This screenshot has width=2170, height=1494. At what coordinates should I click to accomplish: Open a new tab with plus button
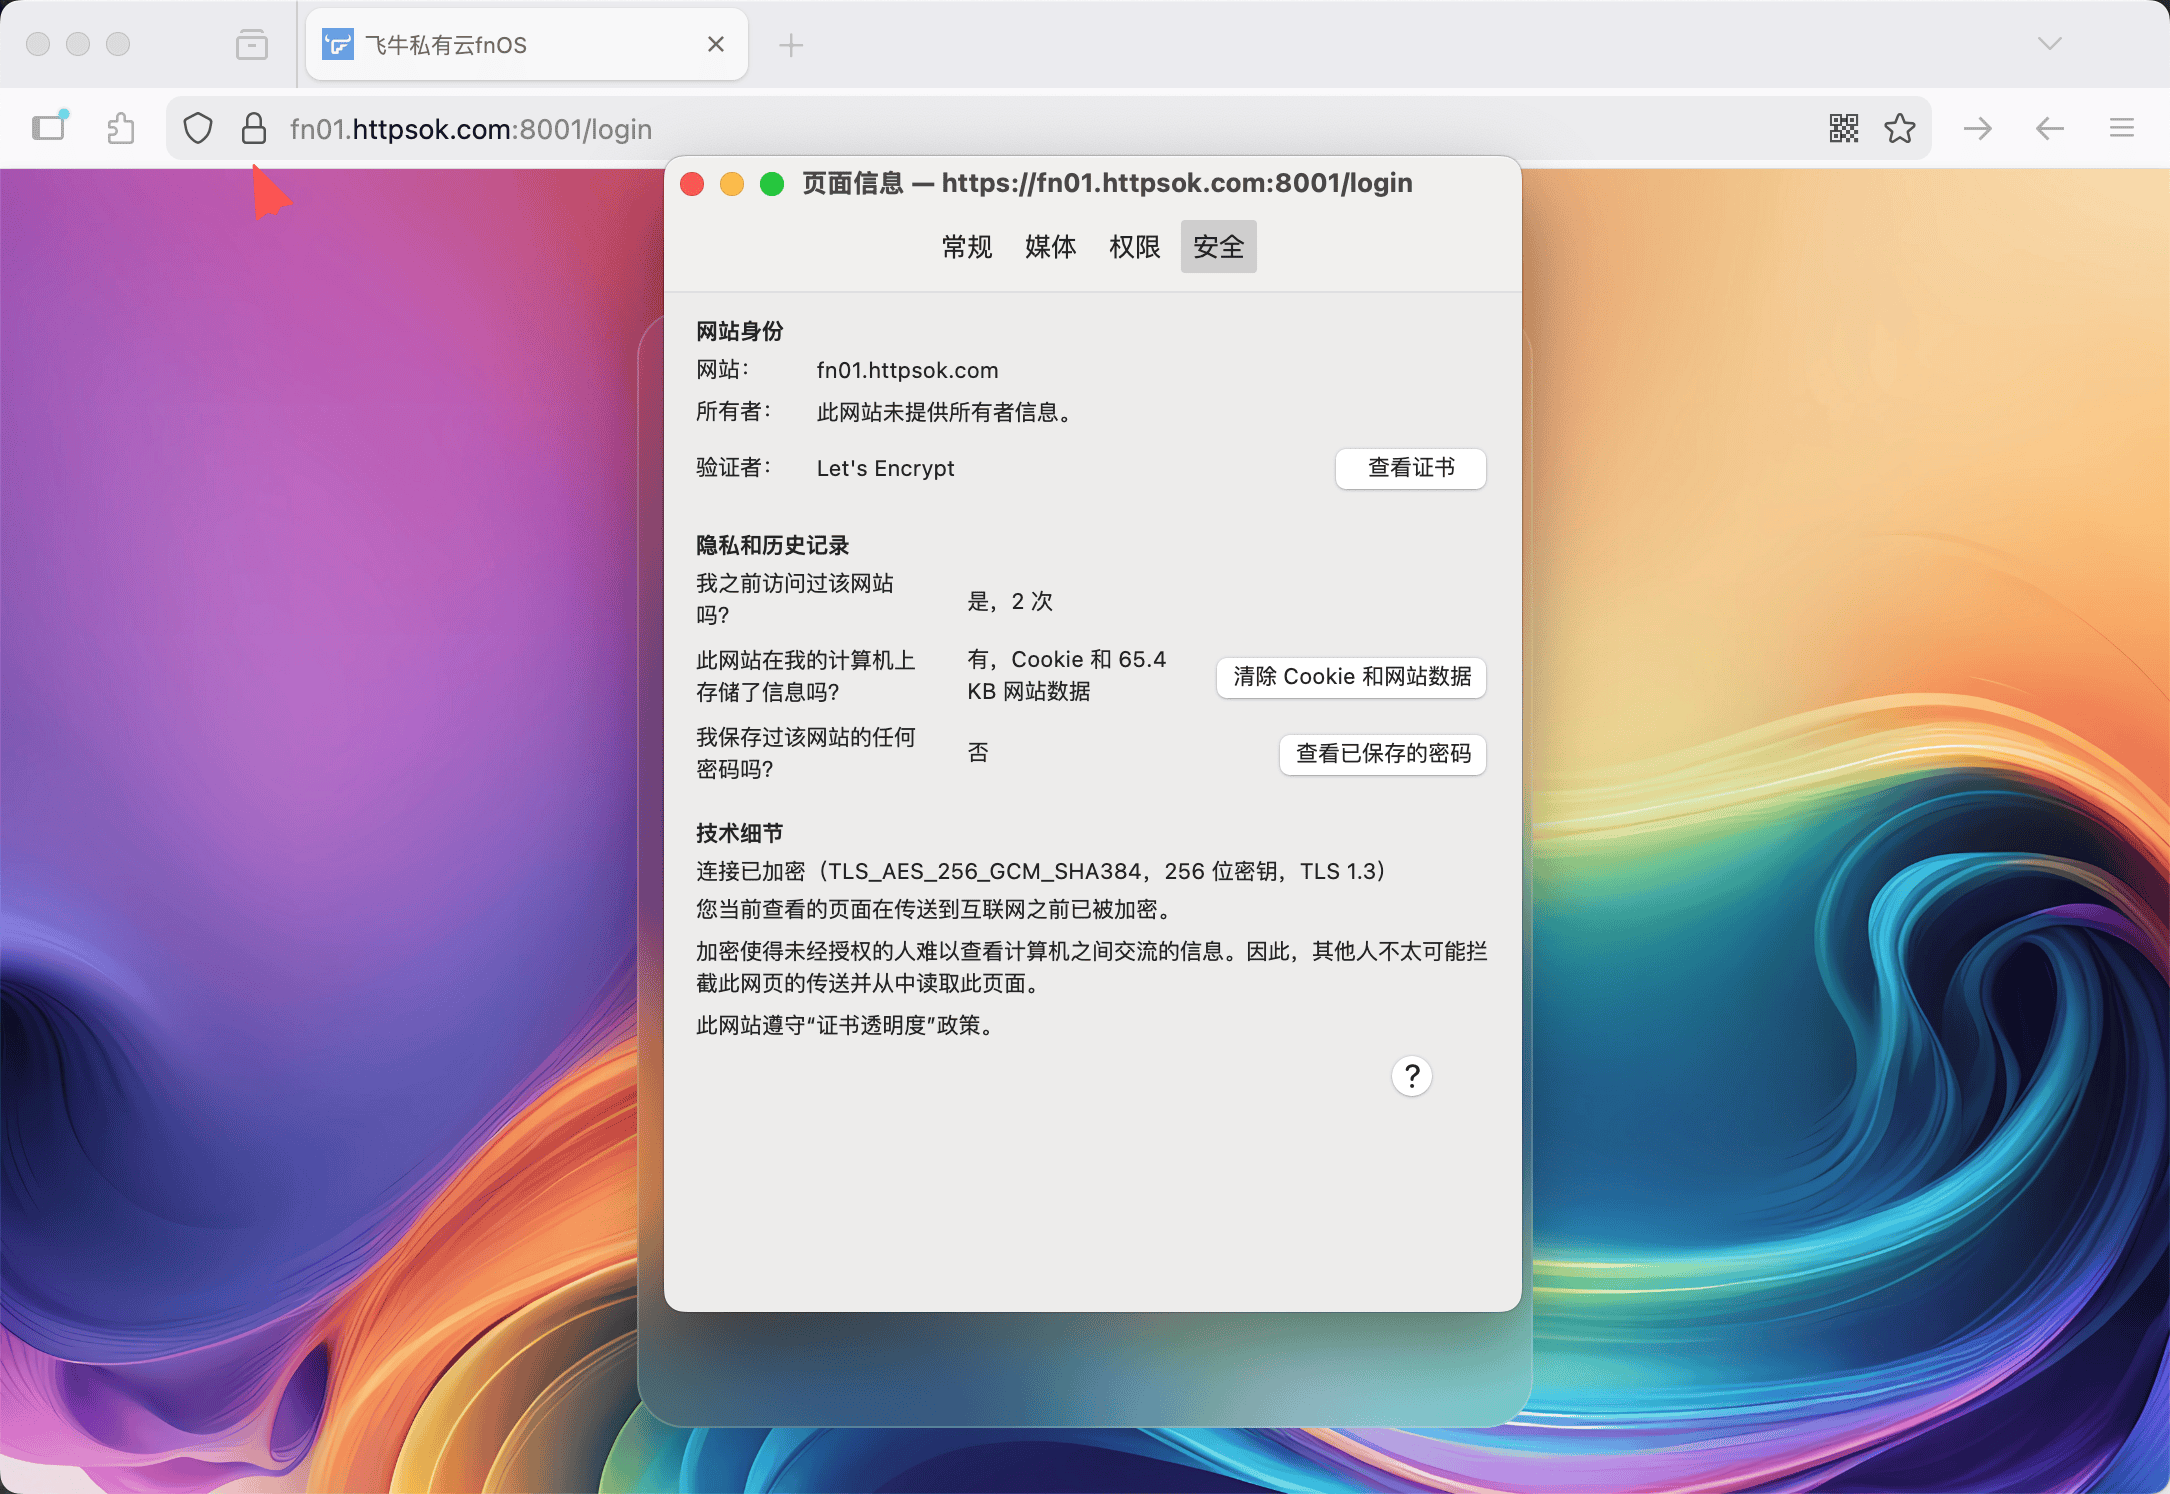click(x=790, y=45)
